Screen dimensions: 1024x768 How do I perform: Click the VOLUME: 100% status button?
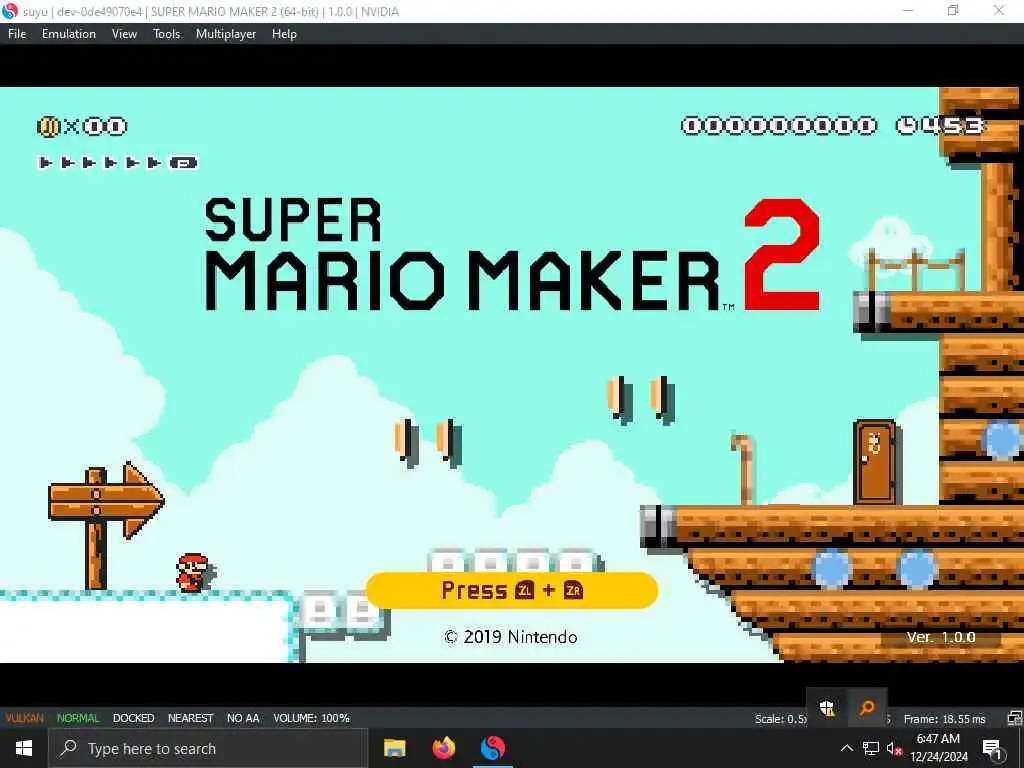tap(312, 718)
